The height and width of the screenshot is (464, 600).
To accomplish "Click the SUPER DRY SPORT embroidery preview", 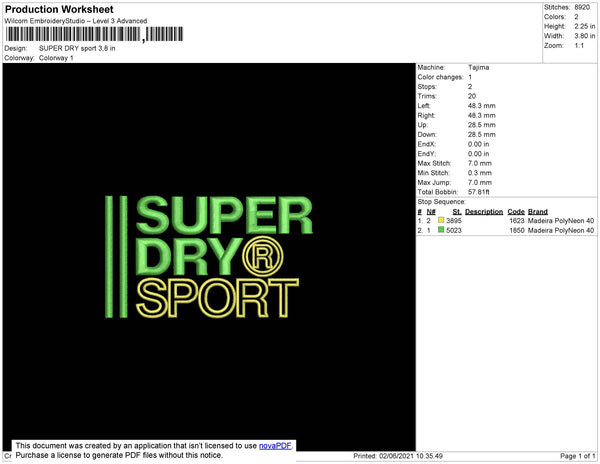I will point(209,257).
